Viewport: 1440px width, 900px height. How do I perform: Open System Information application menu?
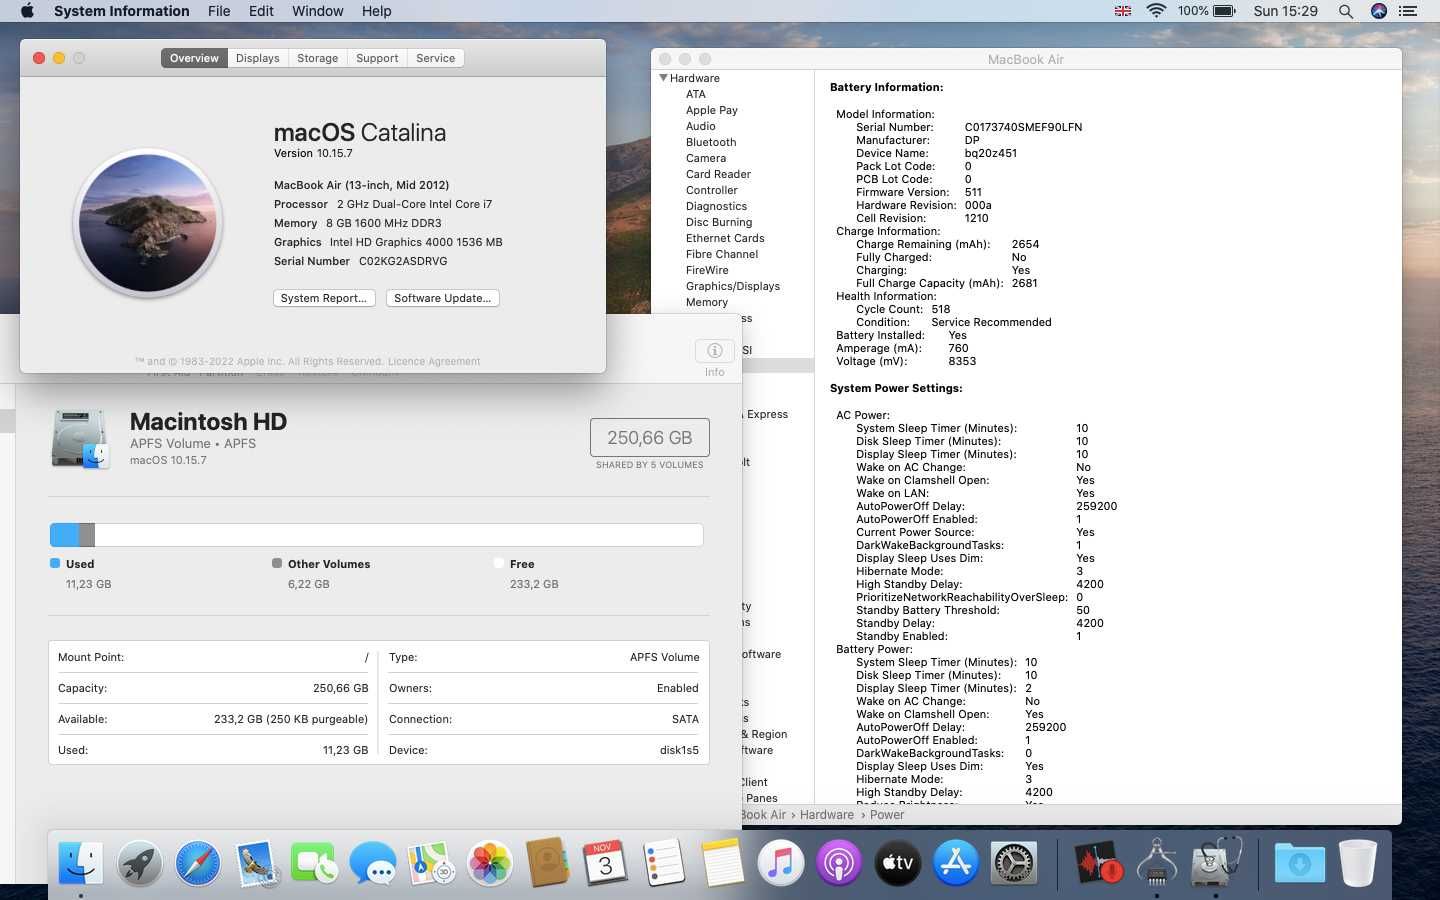[x=121, y=11]
